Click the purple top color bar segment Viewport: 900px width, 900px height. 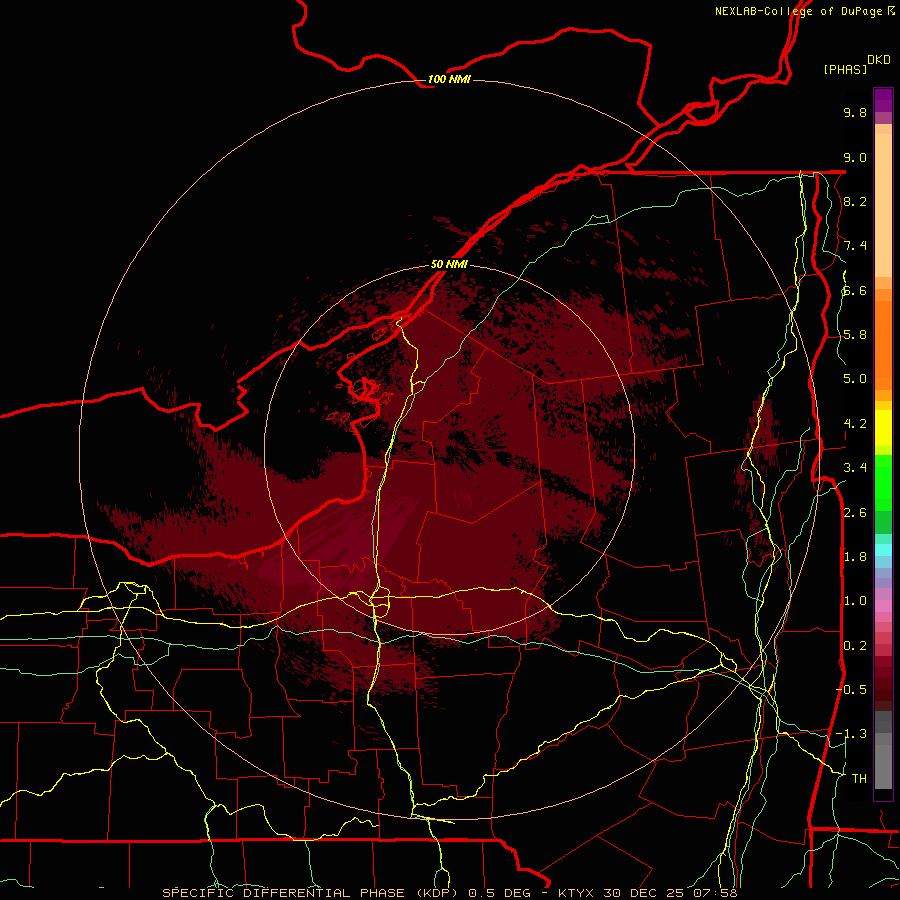[883, 100]
